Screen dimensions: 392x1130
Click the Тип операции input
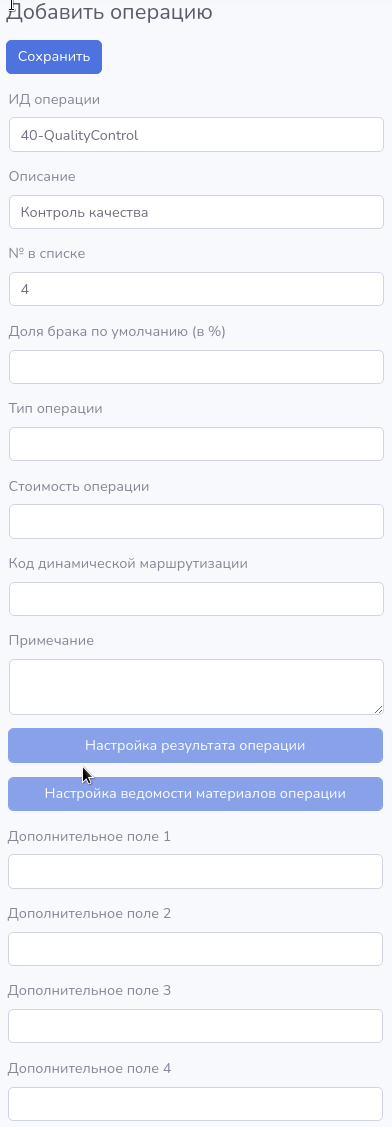[x=196, y=444]
